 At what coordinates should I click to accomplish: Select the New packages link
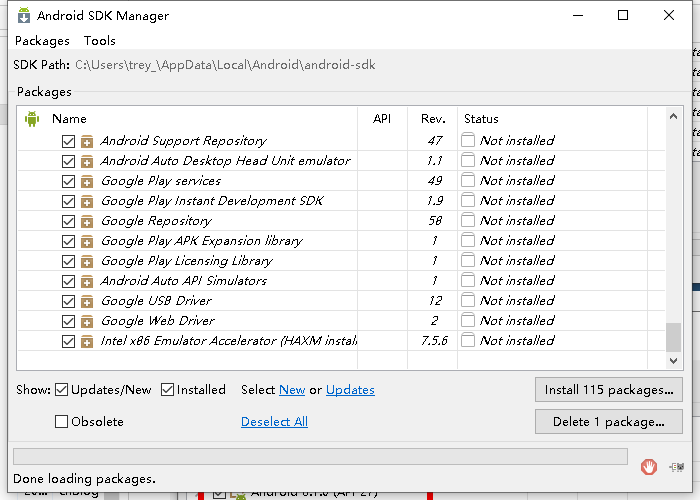[x=292, y=390]
